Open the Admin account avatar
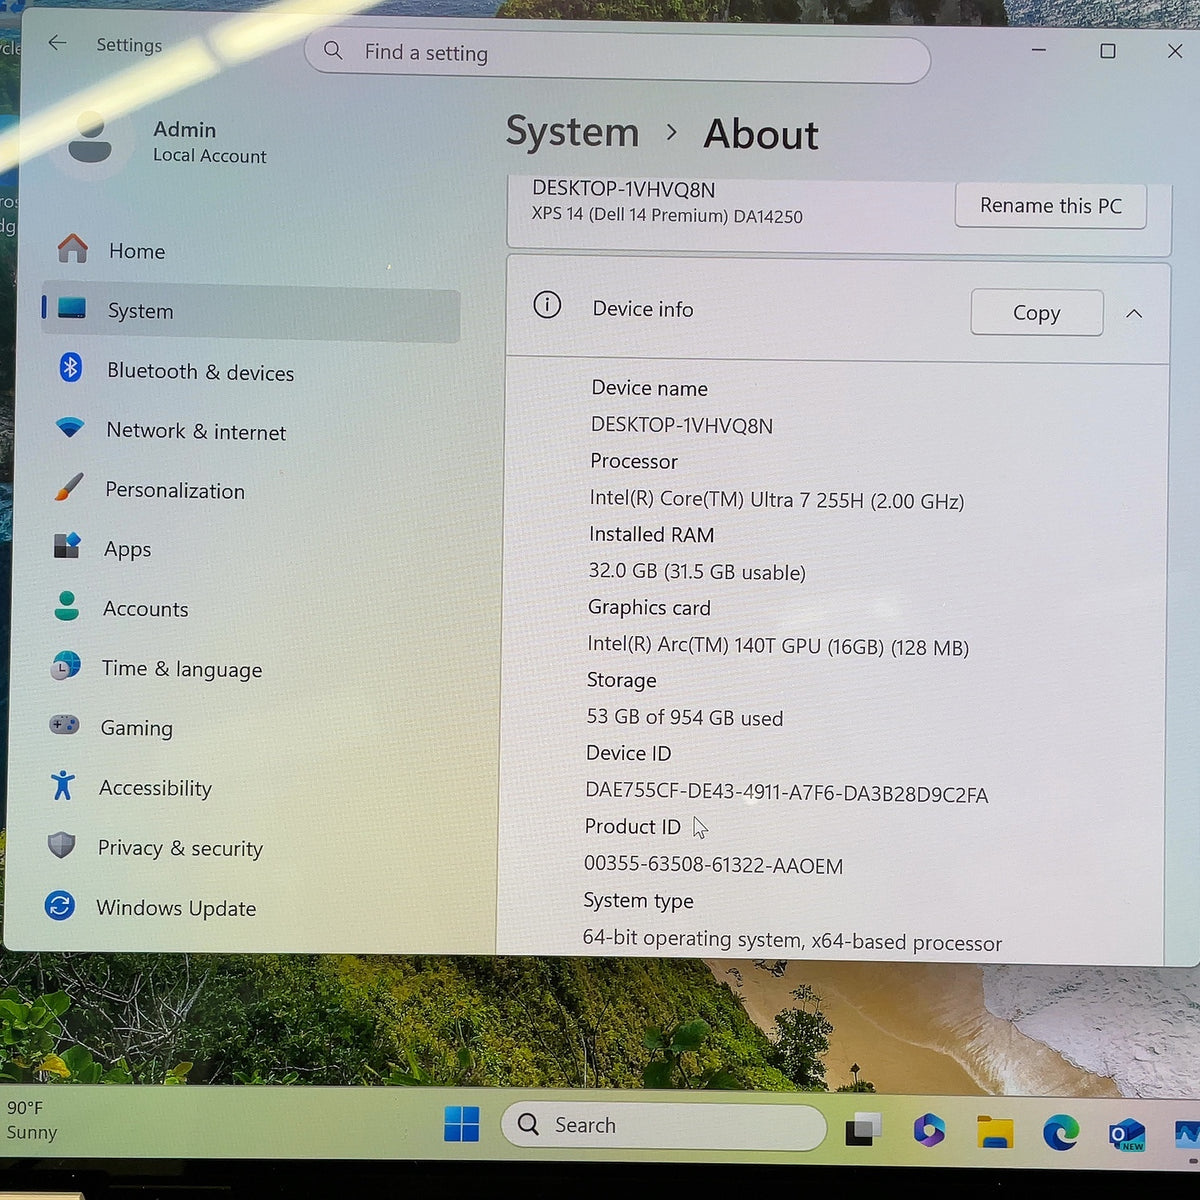1200x1200 pixels. coord(91,139)
